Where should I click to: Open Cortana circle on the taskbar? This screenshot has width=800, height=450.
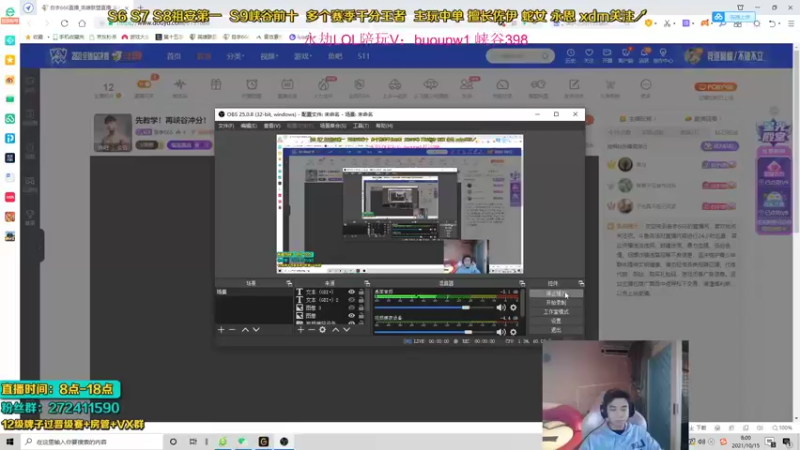tap(173, 441)
